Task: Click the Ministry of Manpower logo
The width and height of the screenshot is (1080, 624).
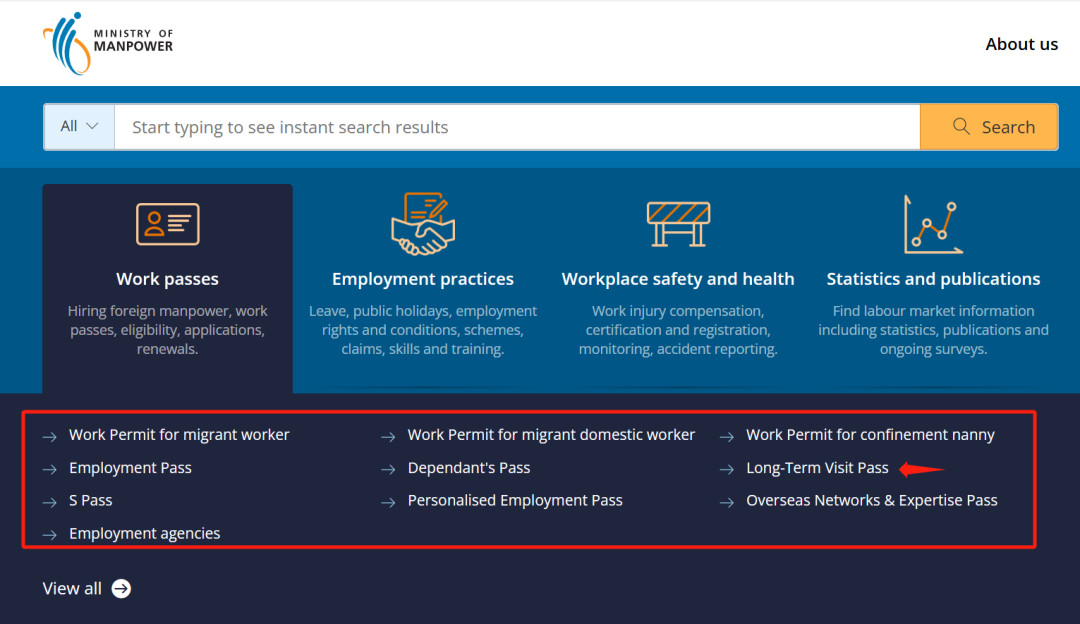Action: tap(108, 43)
